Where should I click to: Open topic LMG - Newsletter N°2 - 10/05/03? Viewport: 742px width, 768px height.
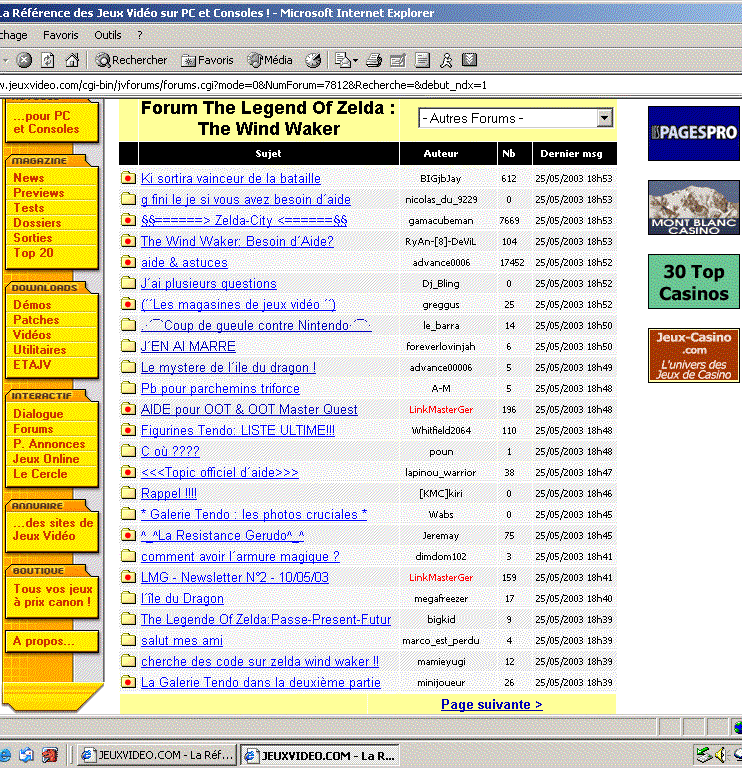(x=235, y=577)
